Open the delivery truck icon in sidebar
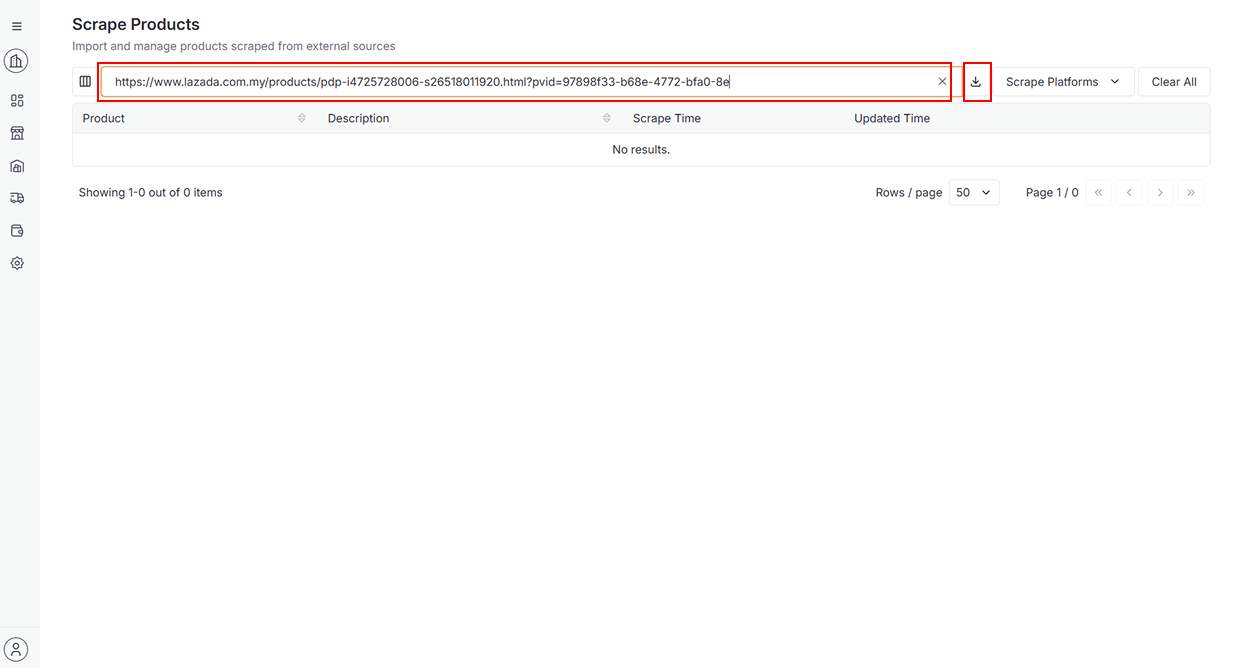Viewport: 1241px width, 668px height. pyautogui.click(x=16, y=198)
